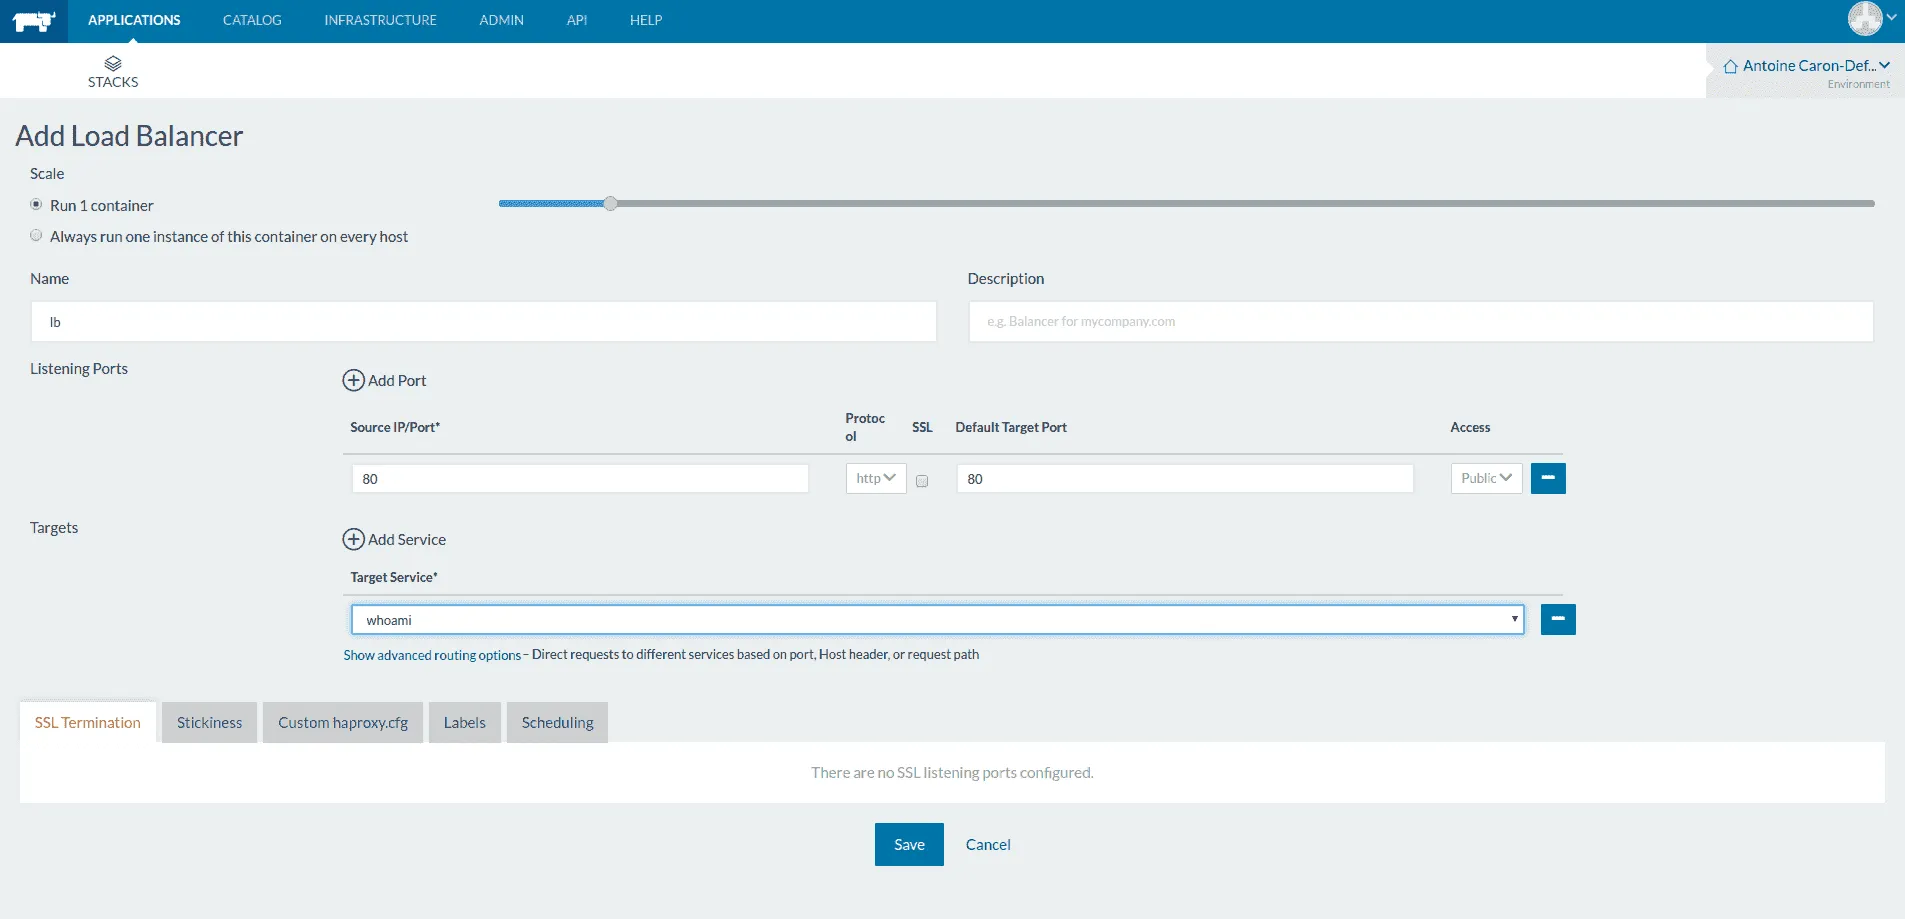The image size is (1905, 919).
Task: Open the Custom haproxy.cfg tab
Action: click(x=343, y=722)
